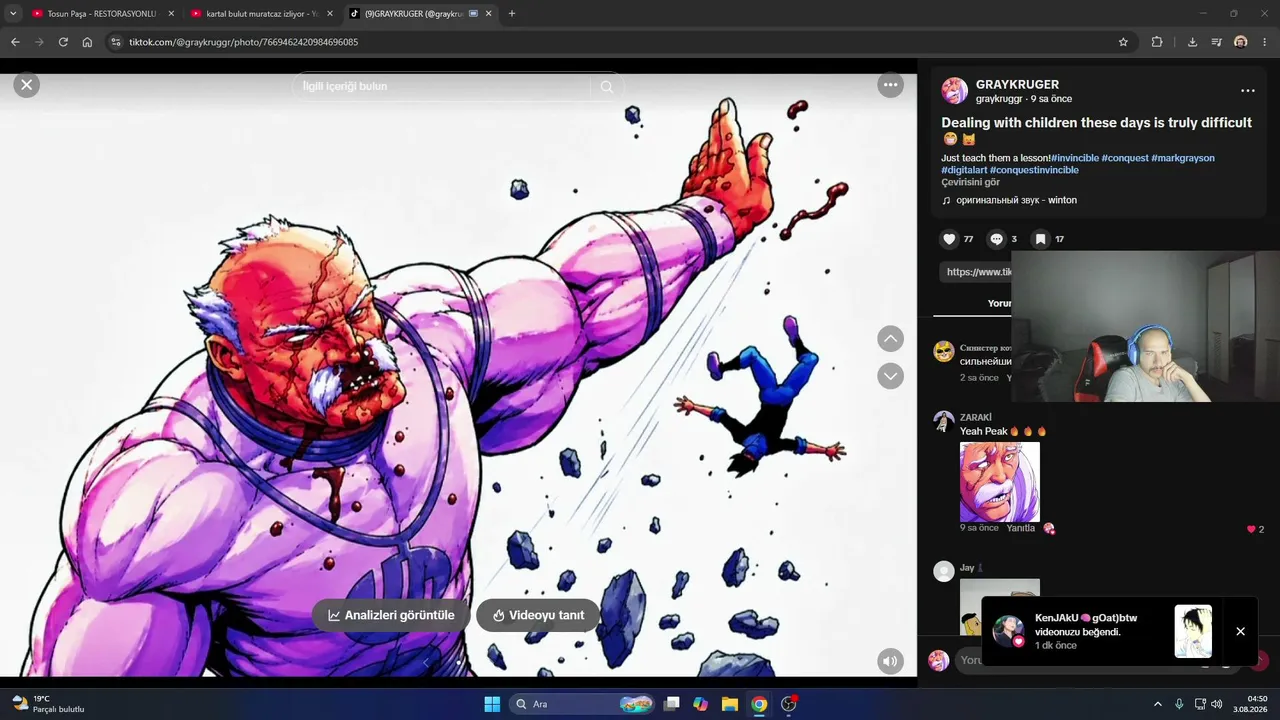The height and width of the screenshot is (720, 1280).
Task: Open the Chrome profile avatar
Action: (1241, 42)
